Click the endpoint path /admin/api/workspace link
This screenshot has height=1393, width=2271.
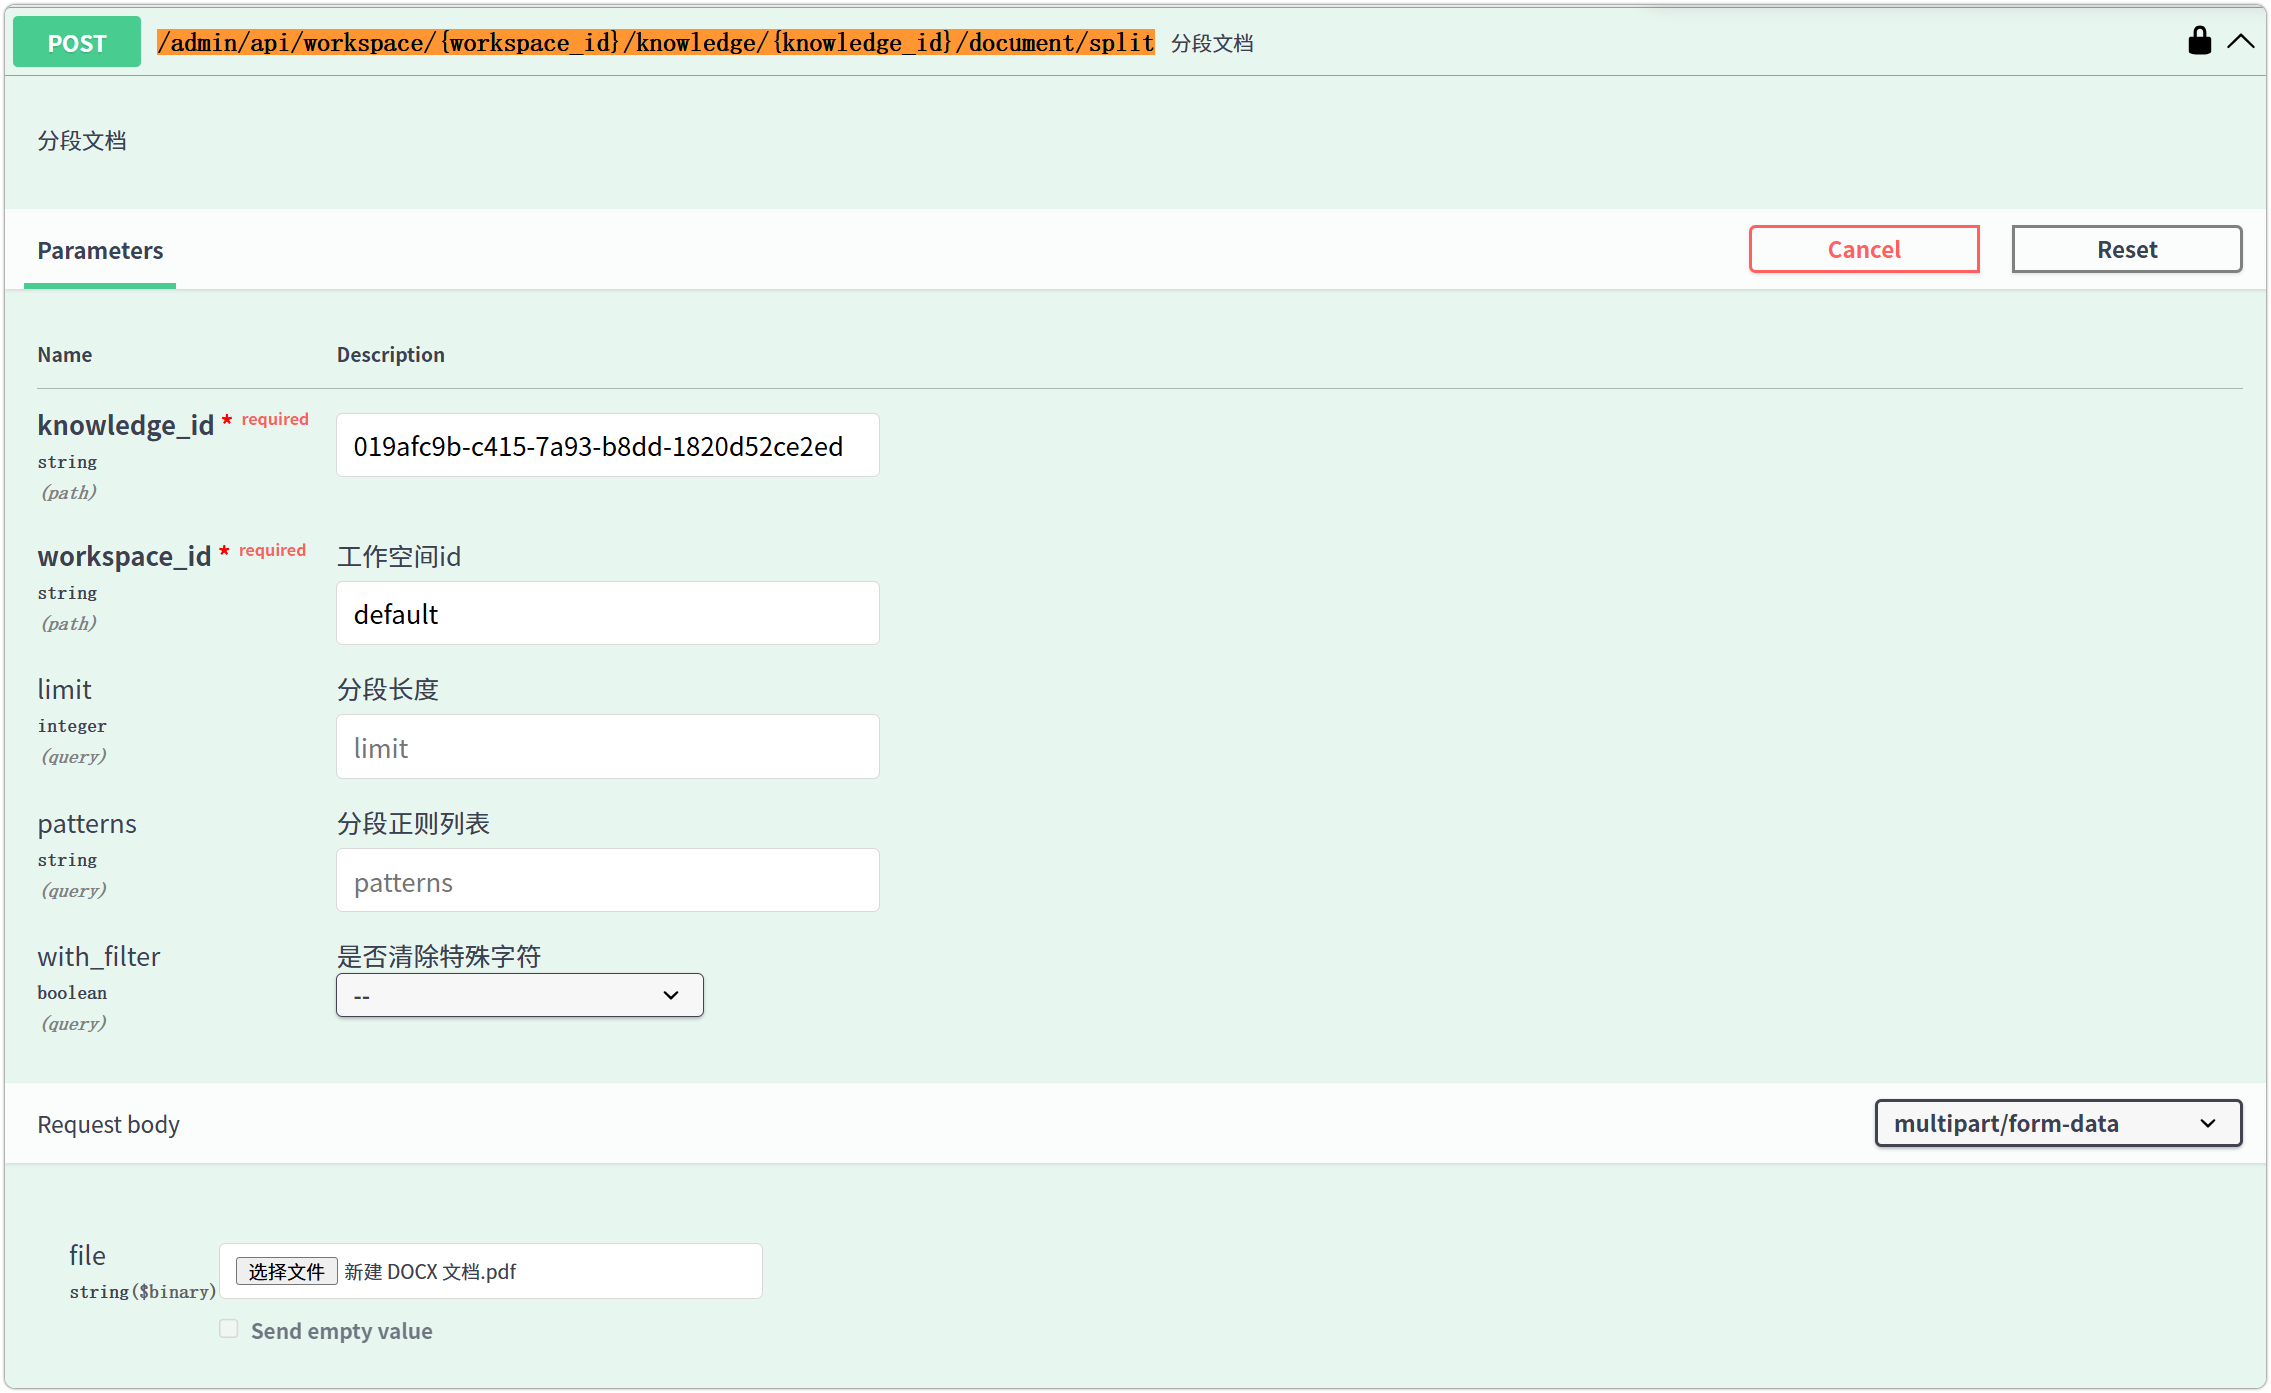point(655,43)
